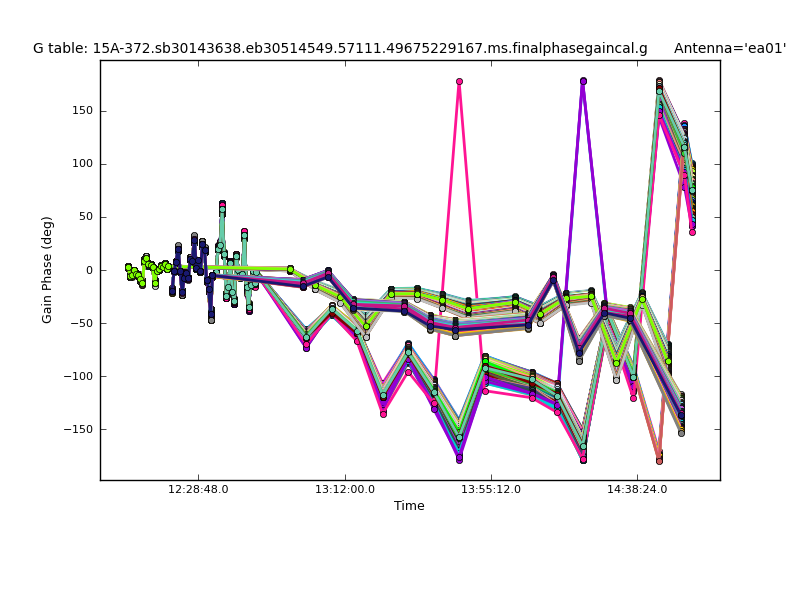800x600 pixels.
Task: Click the first green data marker at plot start
Action: tap(128, 267)
